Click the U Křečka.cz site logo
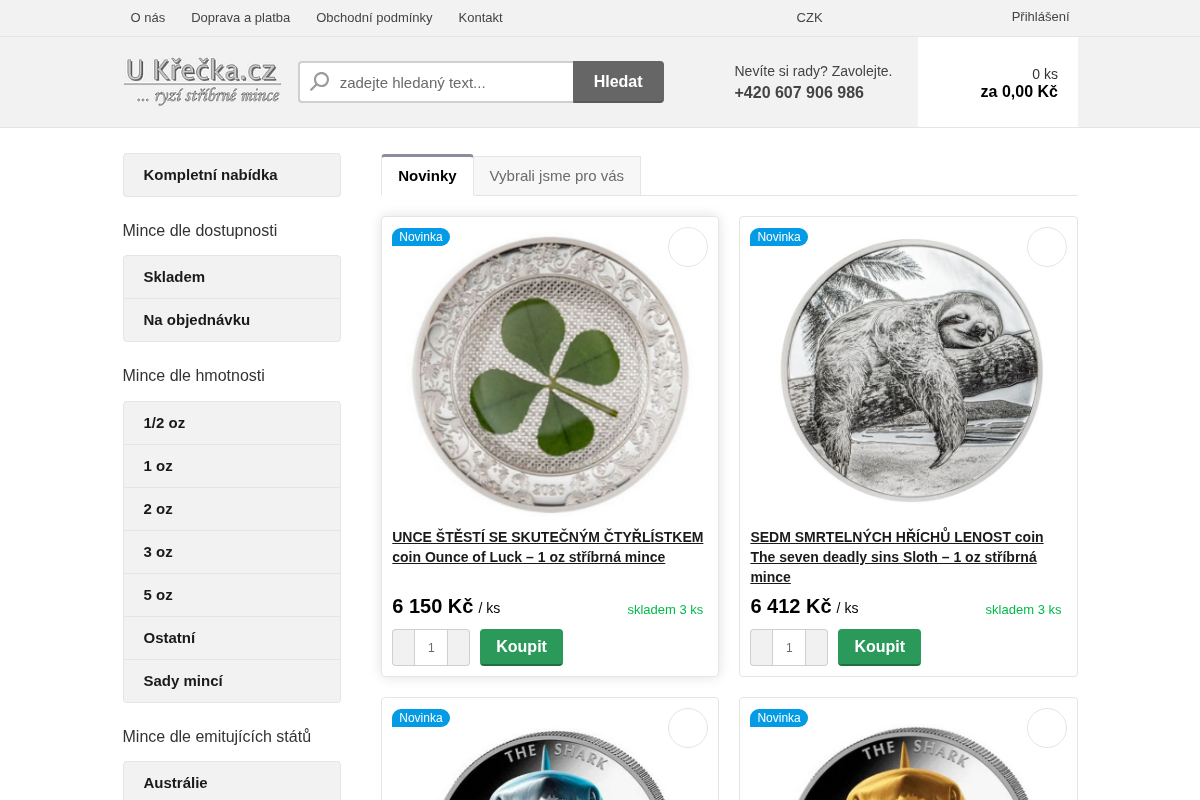Image resolution: width=1200 pixels, height=800 pixels. [x=202, y=81]
